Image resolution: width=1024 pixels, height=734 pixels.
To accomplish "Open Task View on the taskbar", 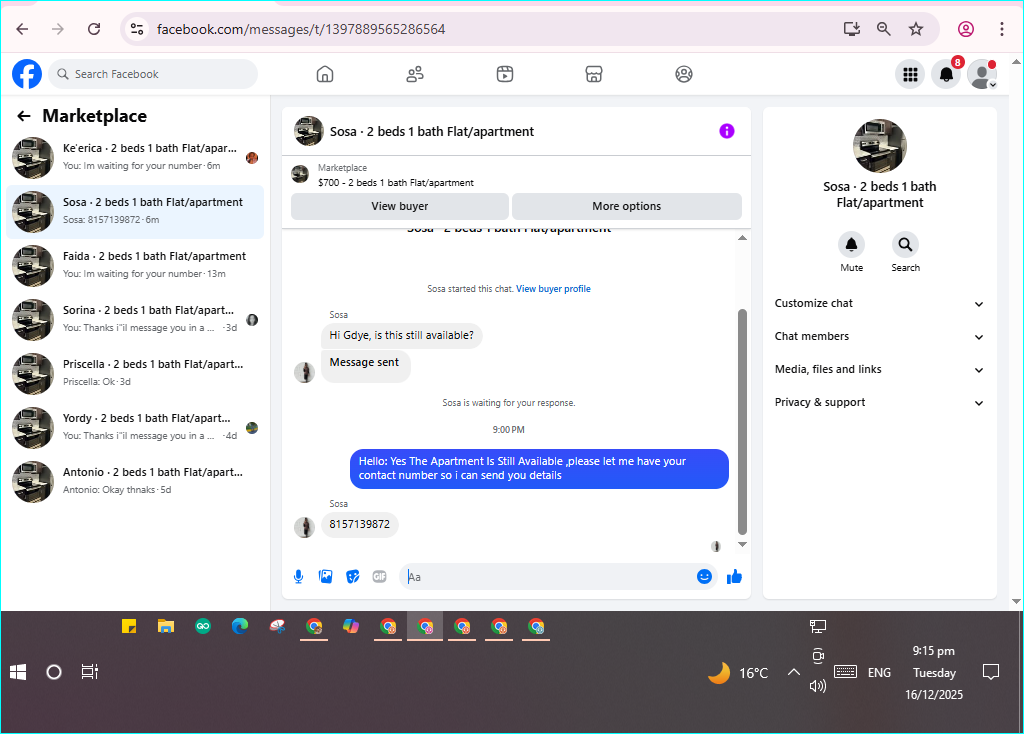I will (89, 672).
